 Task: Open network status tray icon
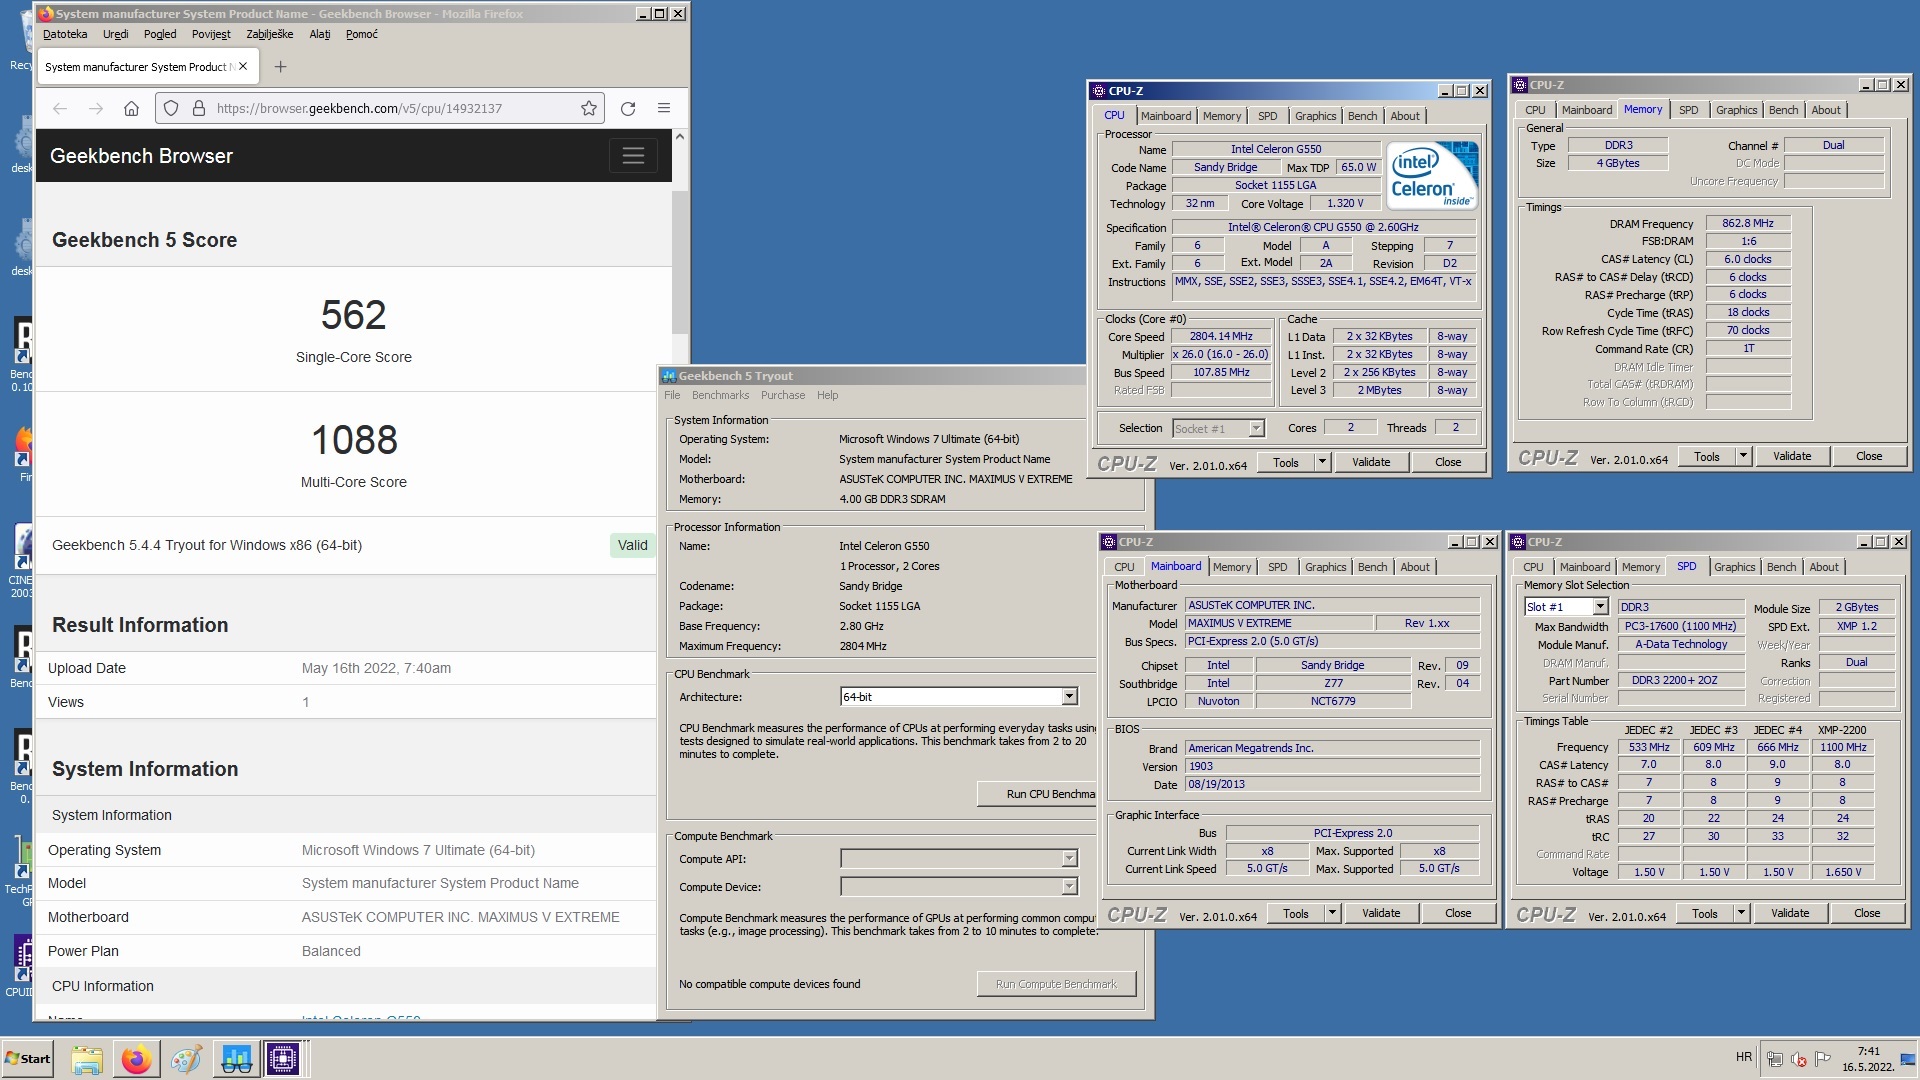pyautogui.click(x=1775, y=1059)
